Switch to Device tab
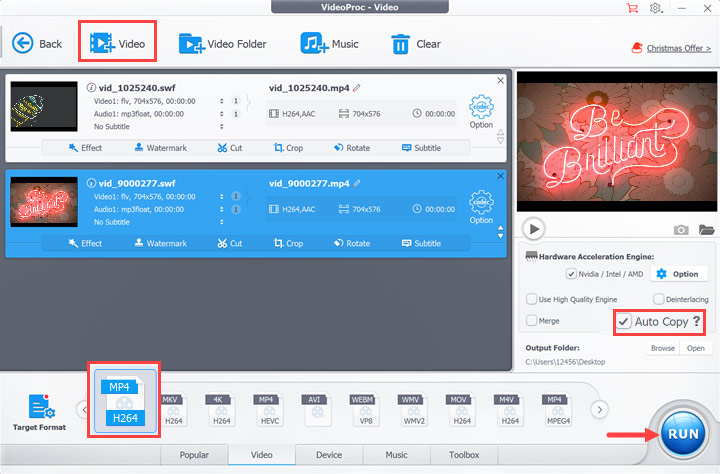 tap(329, 455)
